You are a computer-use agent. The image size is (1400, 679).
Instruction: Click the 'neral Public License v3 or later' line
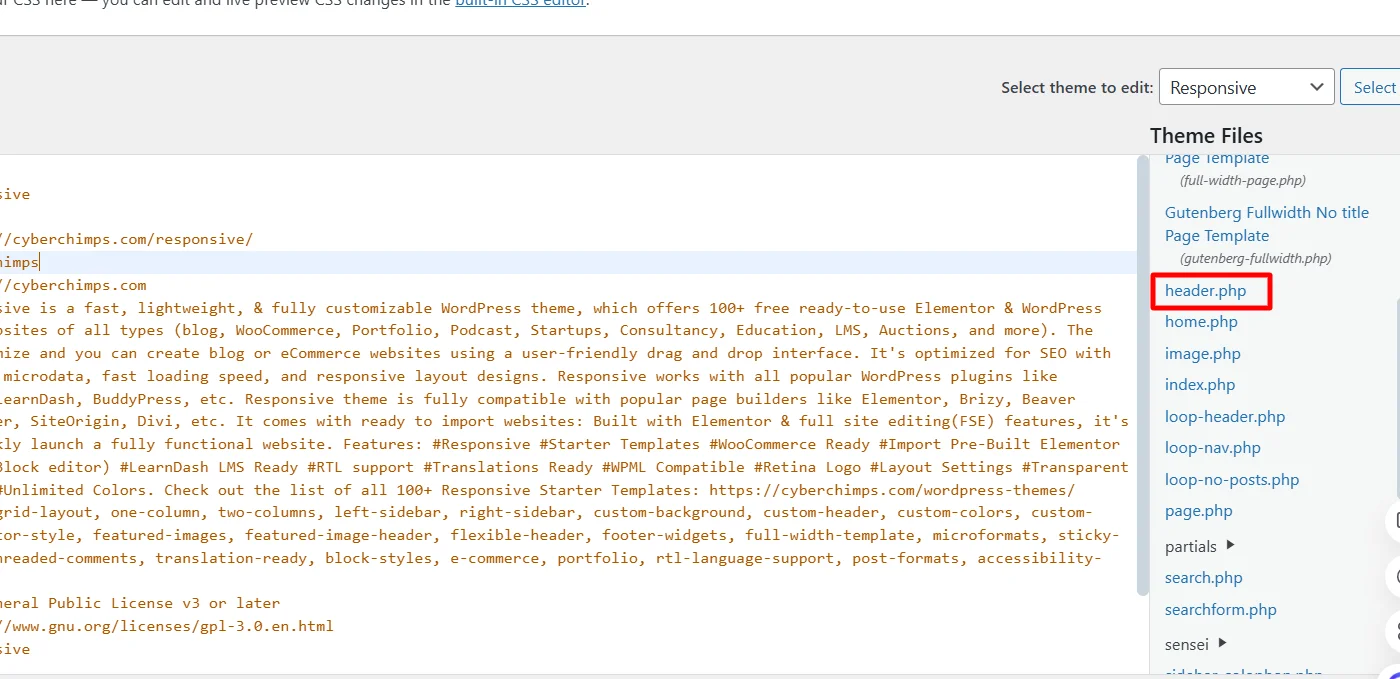coord(140,604)
